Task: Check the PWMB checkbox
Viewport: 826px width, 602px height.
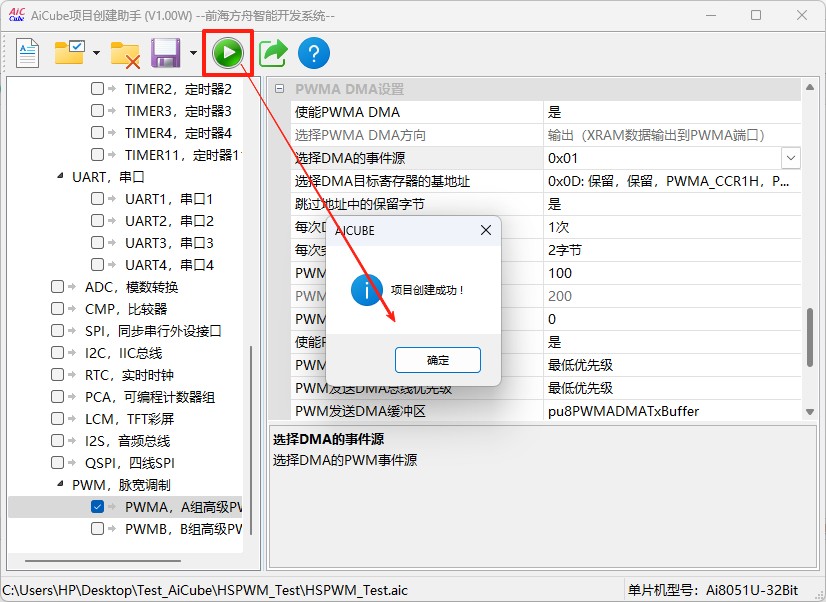Action: click(97, 528)
